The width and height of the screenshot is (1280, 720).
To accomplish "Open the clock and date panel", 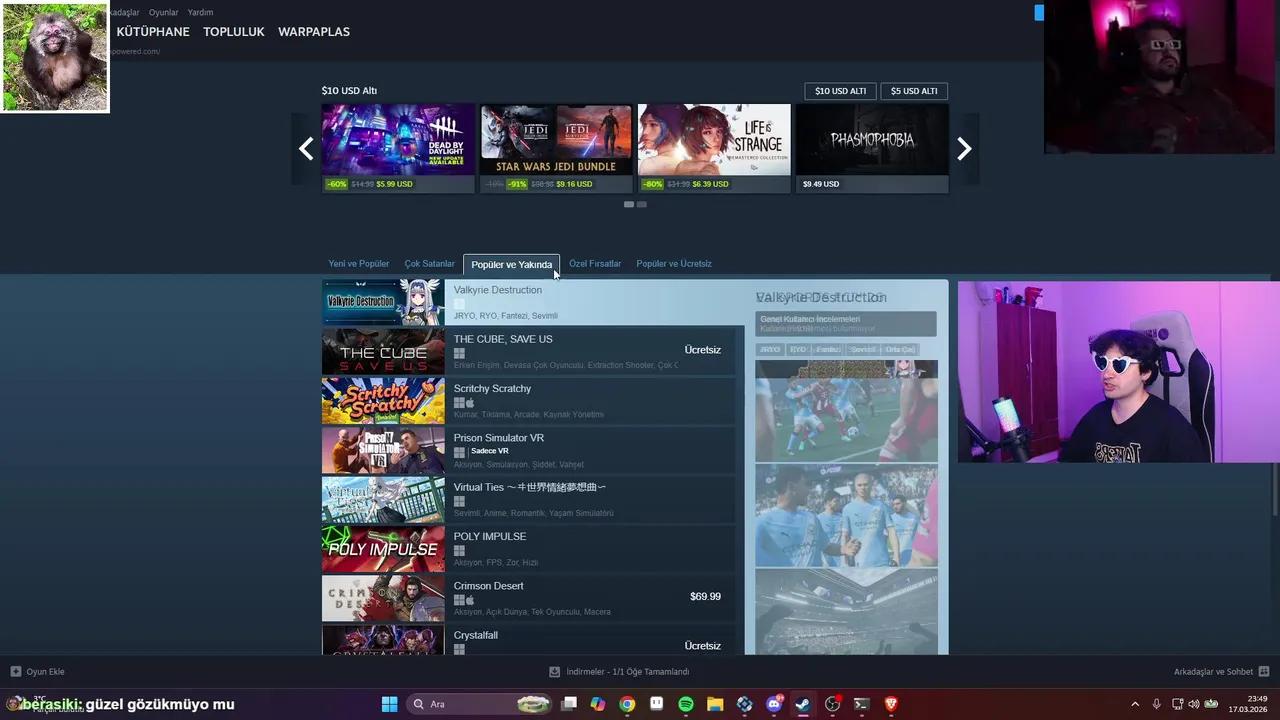I will click(1247, 704).
